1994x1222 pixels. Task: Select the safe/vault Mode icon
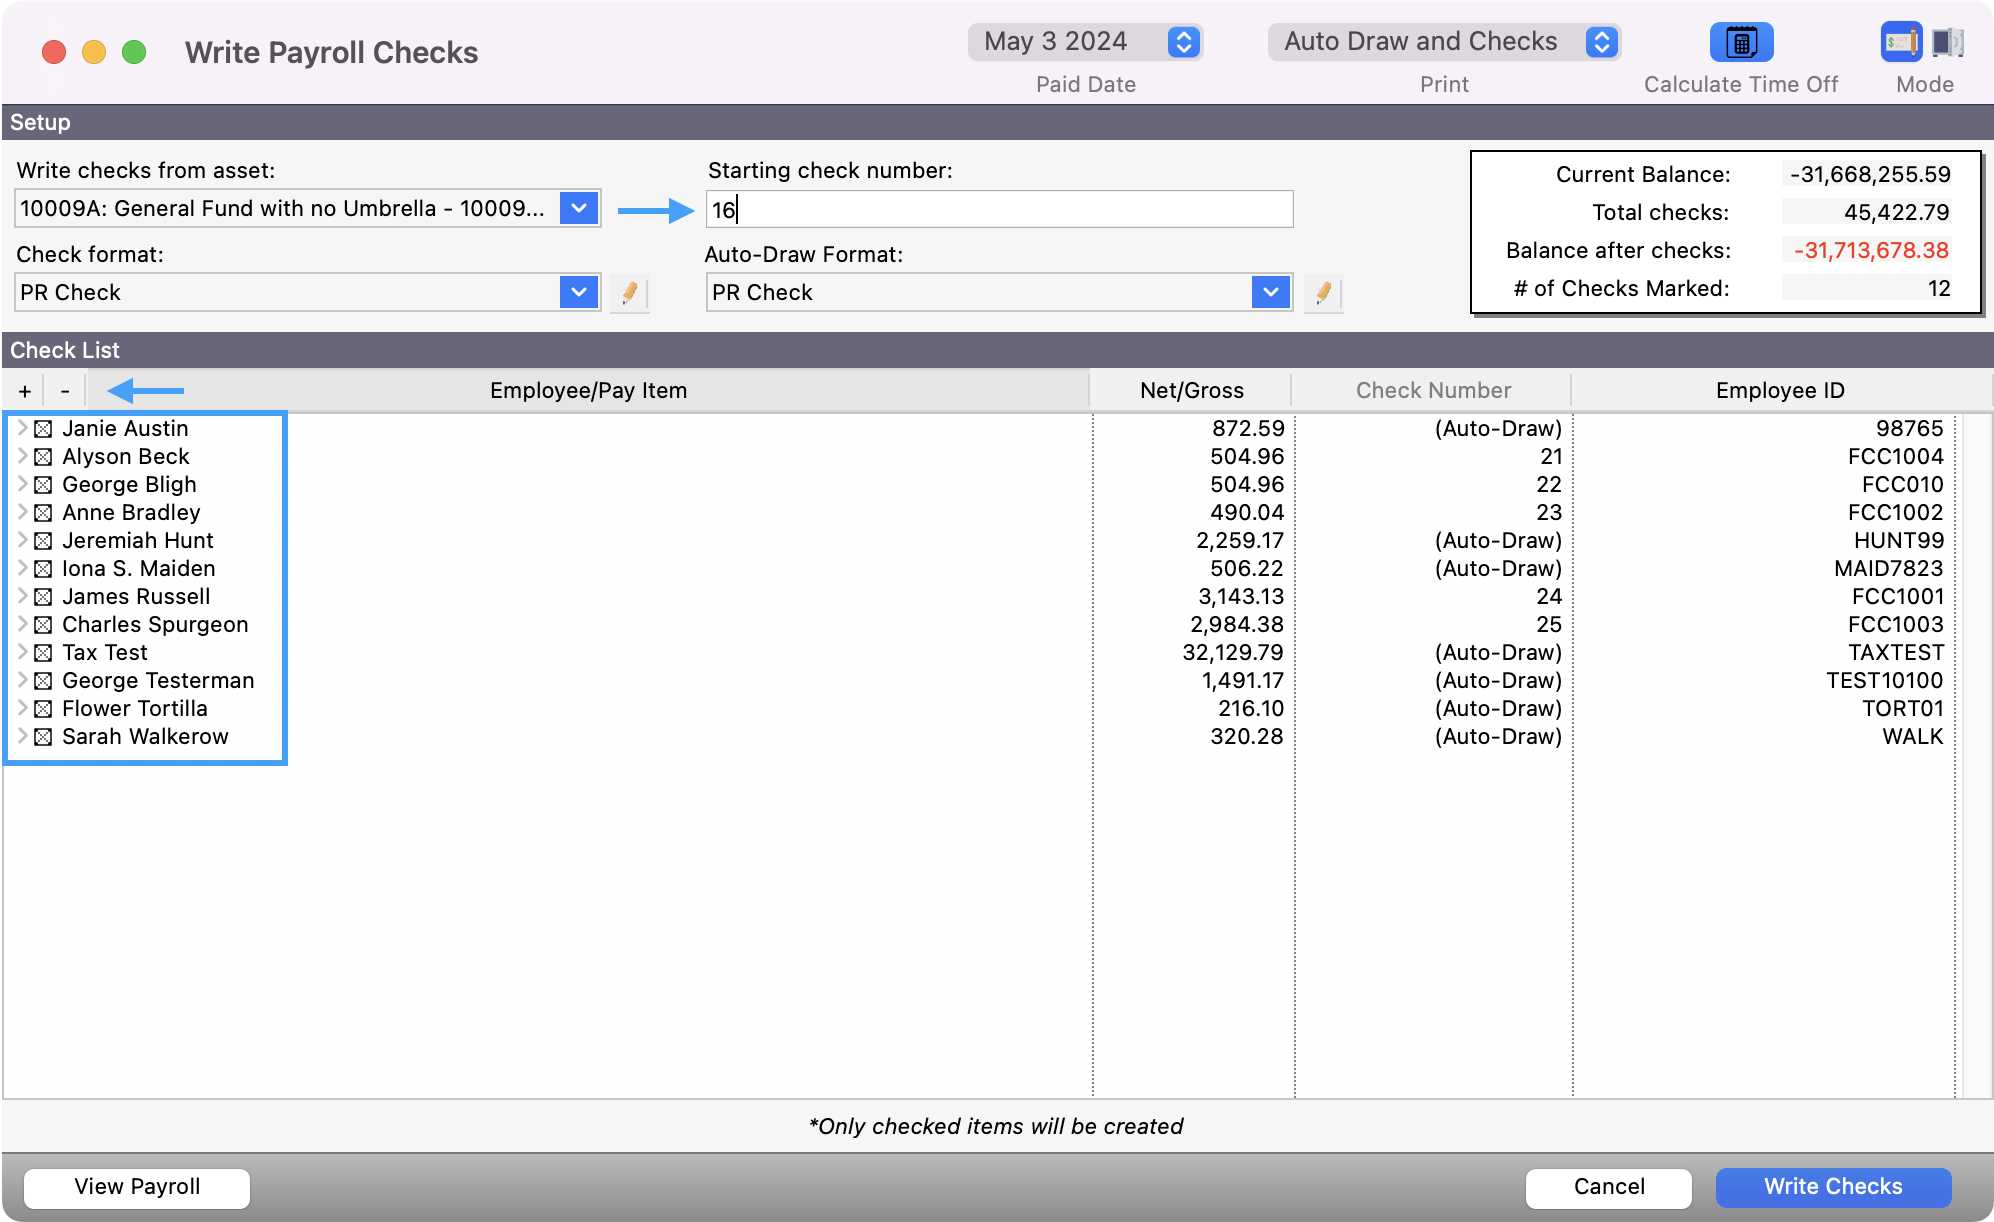[x=1946, y=43]
